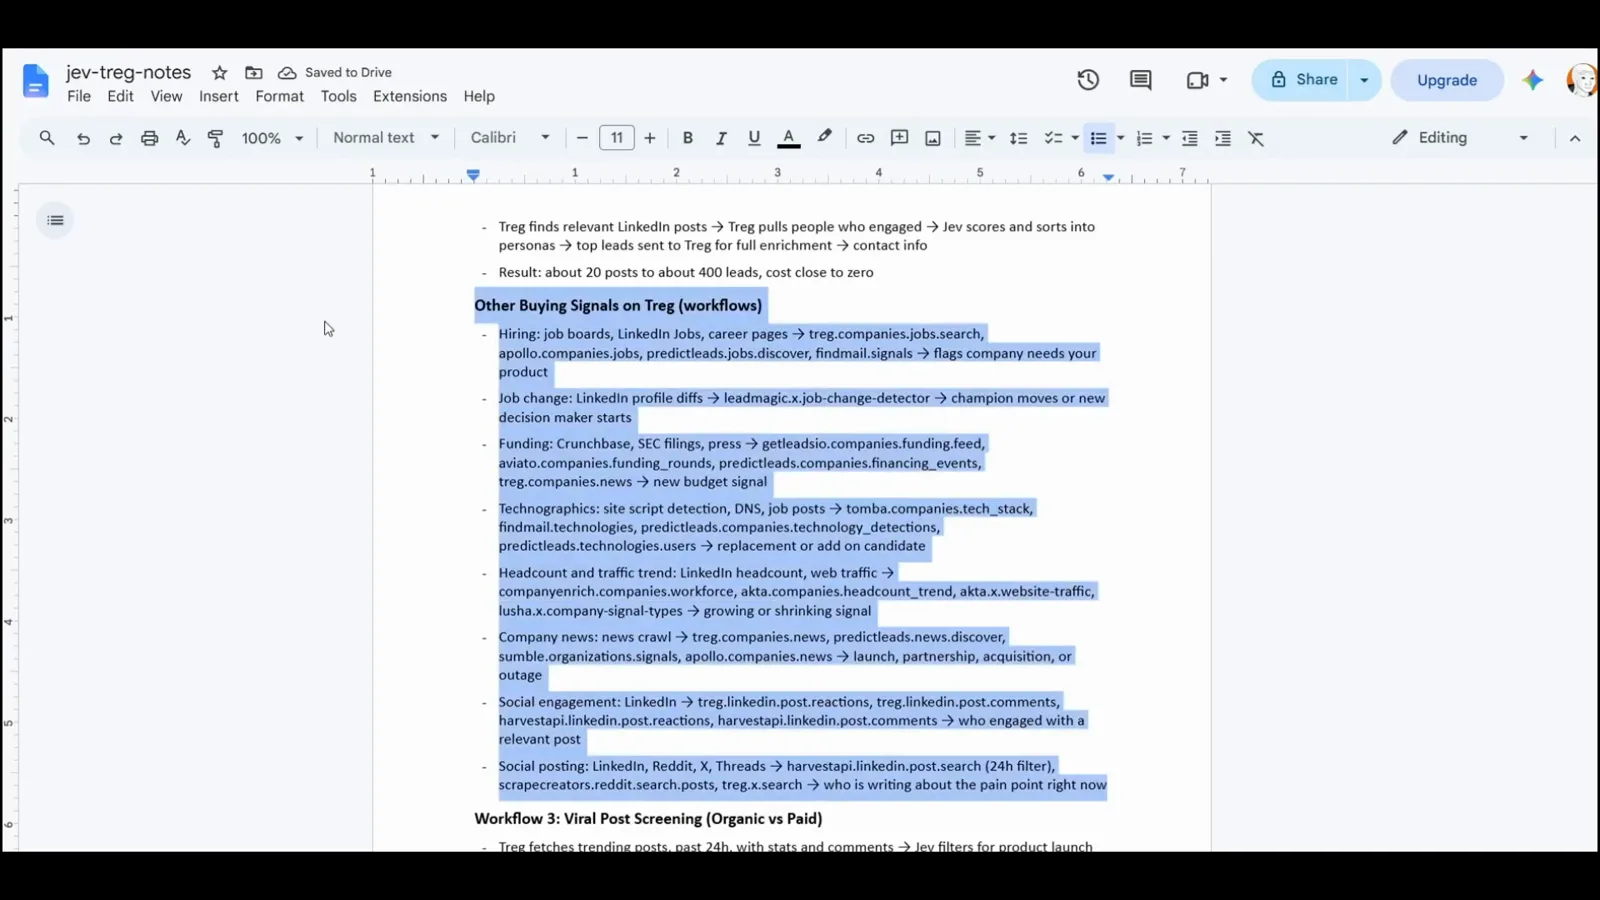Decrease font size with minus
Image resolution: width=1600 pixels, height=900 pixels.
582,138
